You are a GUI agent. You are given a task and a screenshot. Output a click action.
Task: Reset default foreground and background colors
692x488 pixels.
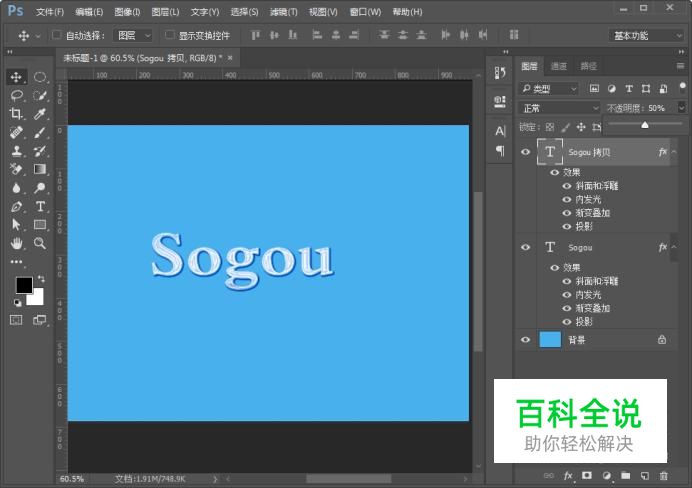coord(18,303)
